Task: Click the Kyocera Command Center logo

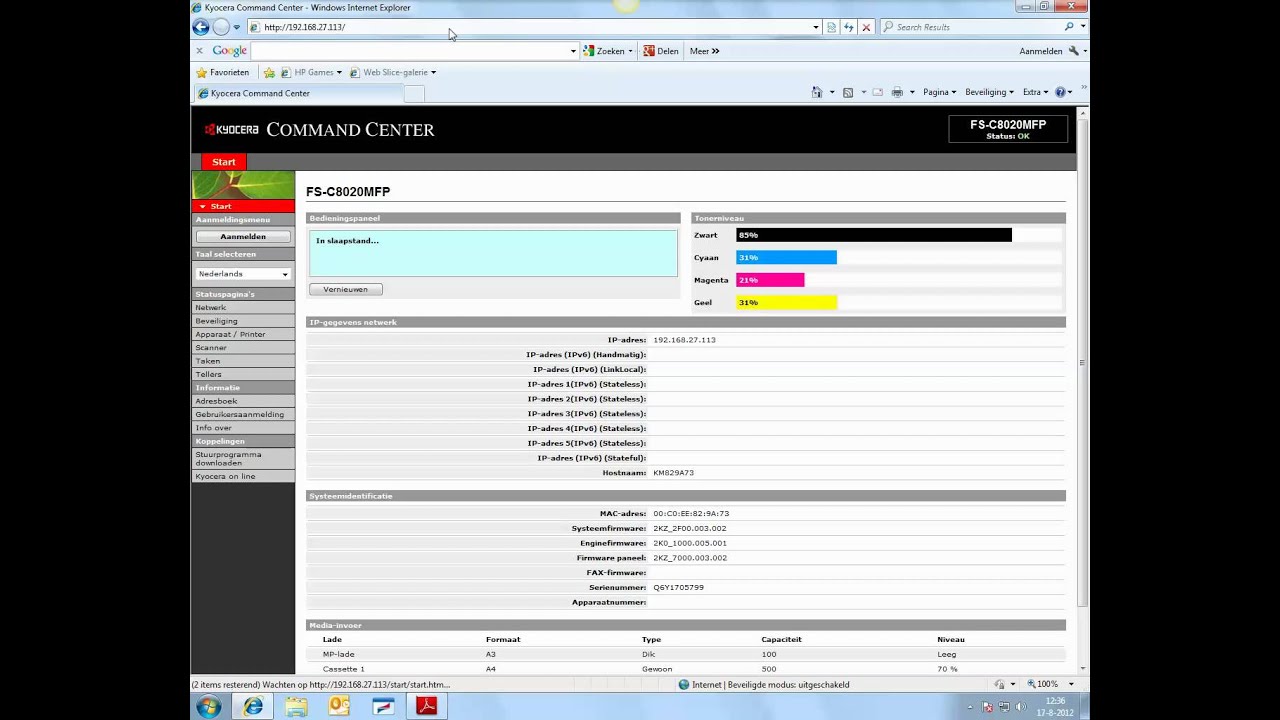Action: tap(319, 129)
